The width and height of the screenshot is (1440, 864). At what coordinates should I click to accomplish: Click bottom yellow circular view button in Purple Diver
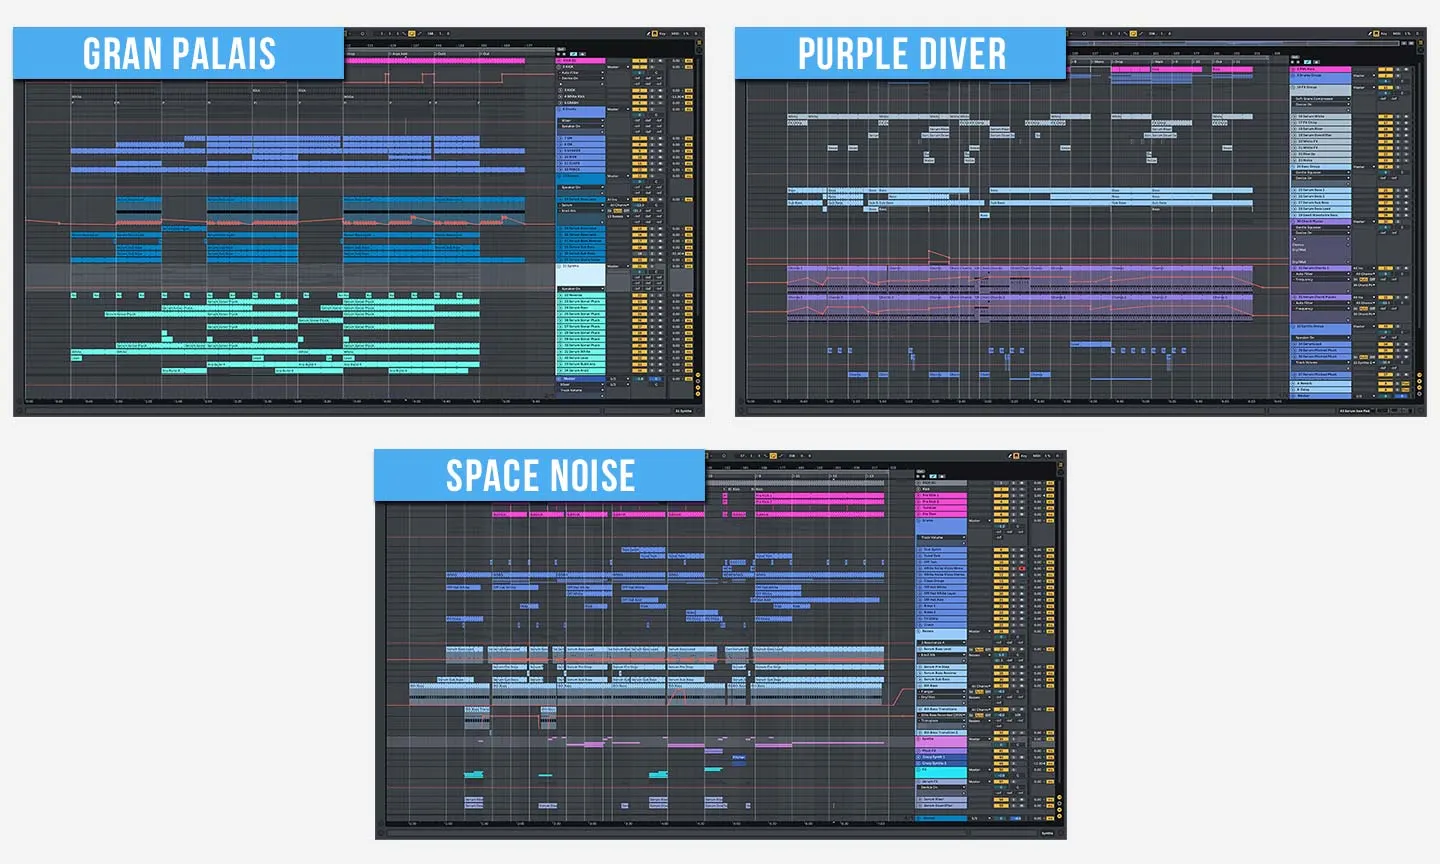(x=1419, y=388)
